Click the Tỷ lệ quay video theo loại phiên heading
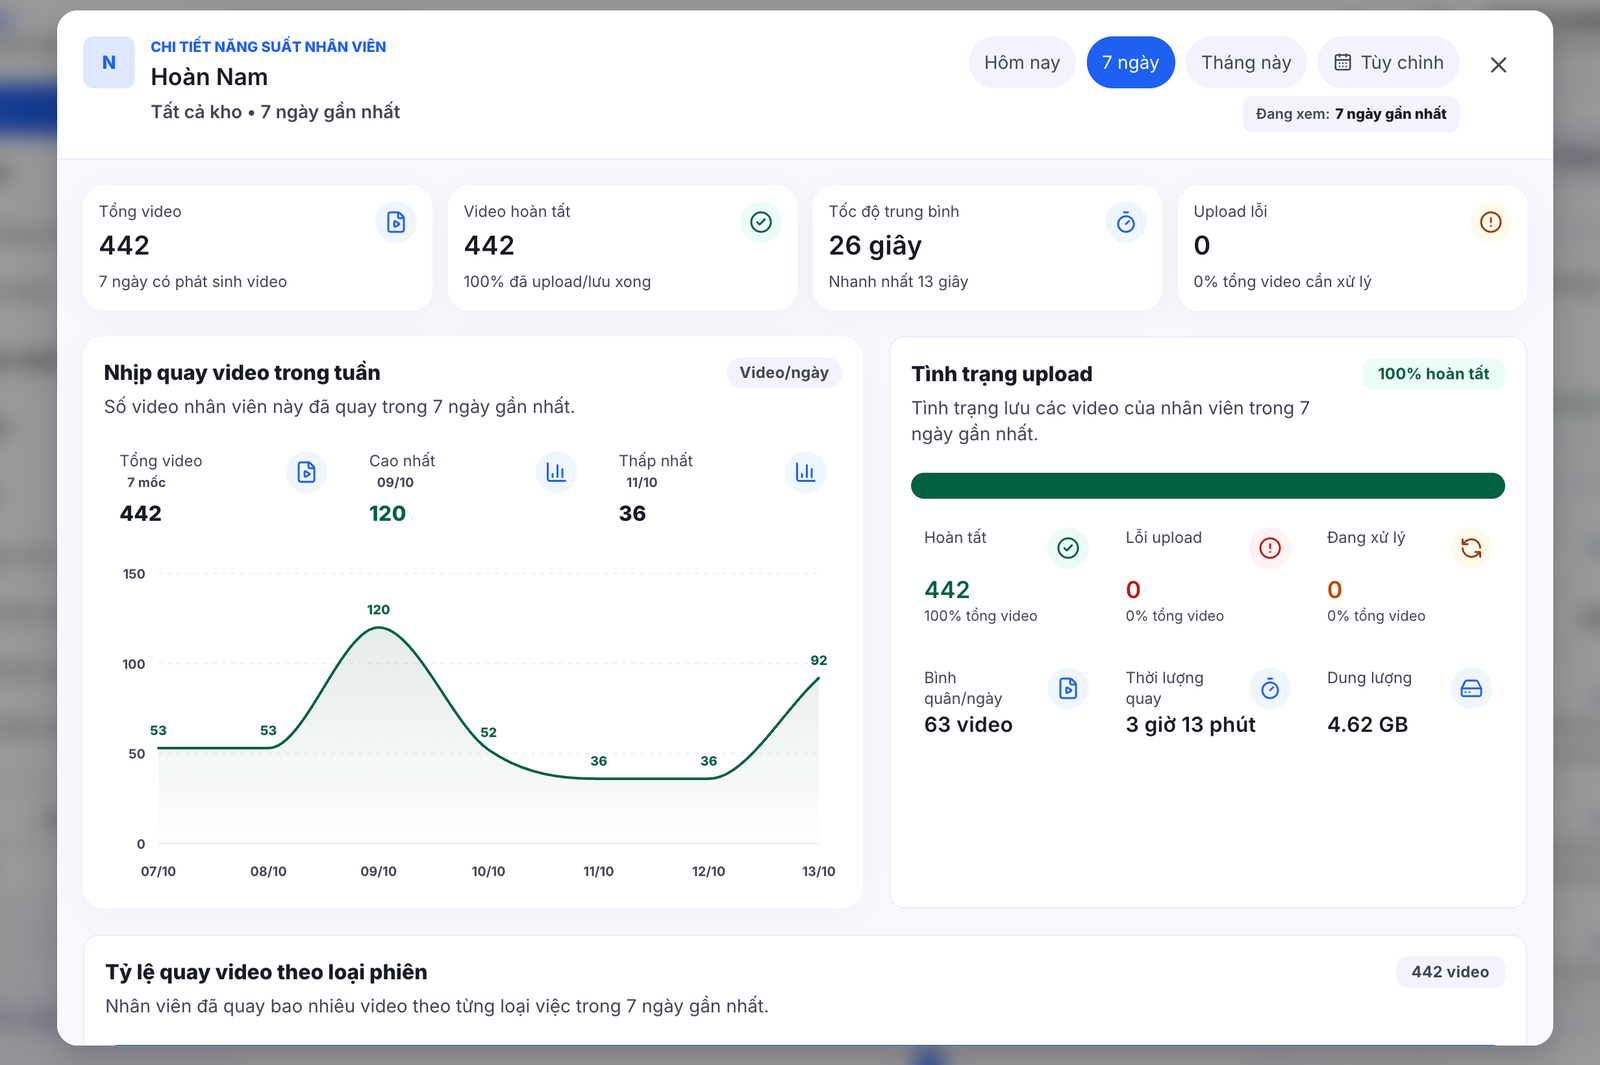 coord(266,972)
